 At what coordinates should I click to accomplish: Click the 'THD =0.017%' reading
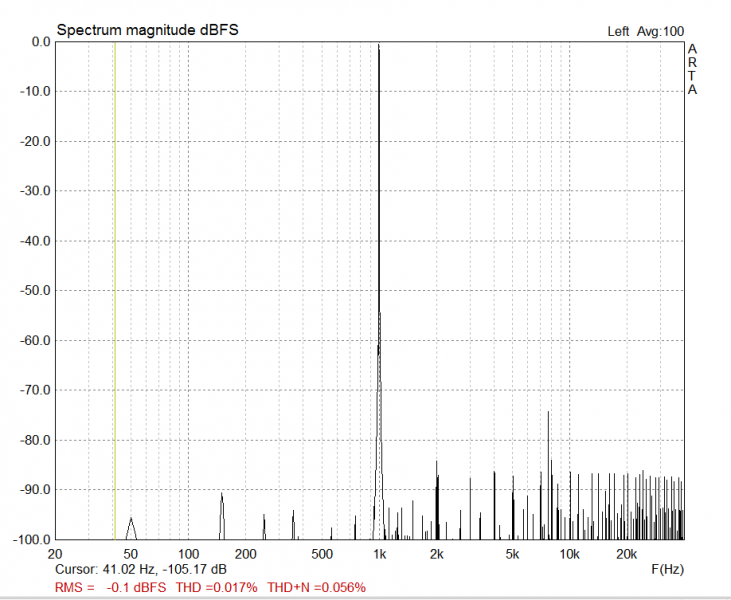216,587
